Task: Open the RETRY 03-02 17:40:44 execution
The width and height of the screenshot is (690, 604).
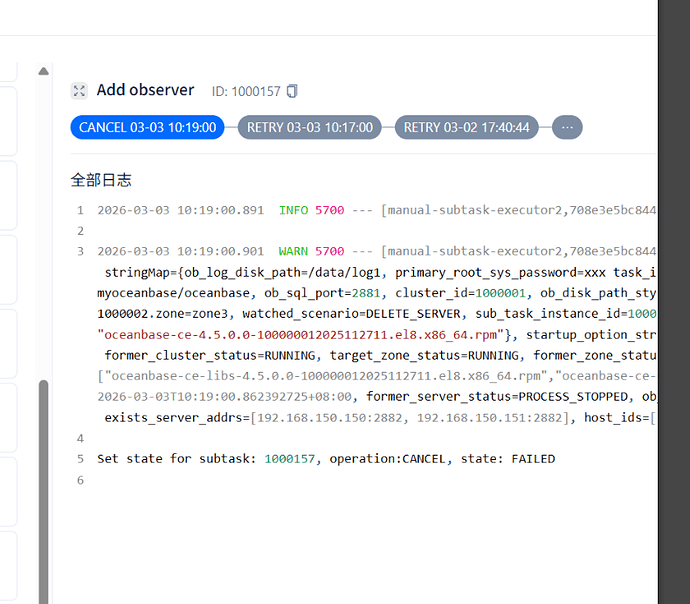Action: 467,128
